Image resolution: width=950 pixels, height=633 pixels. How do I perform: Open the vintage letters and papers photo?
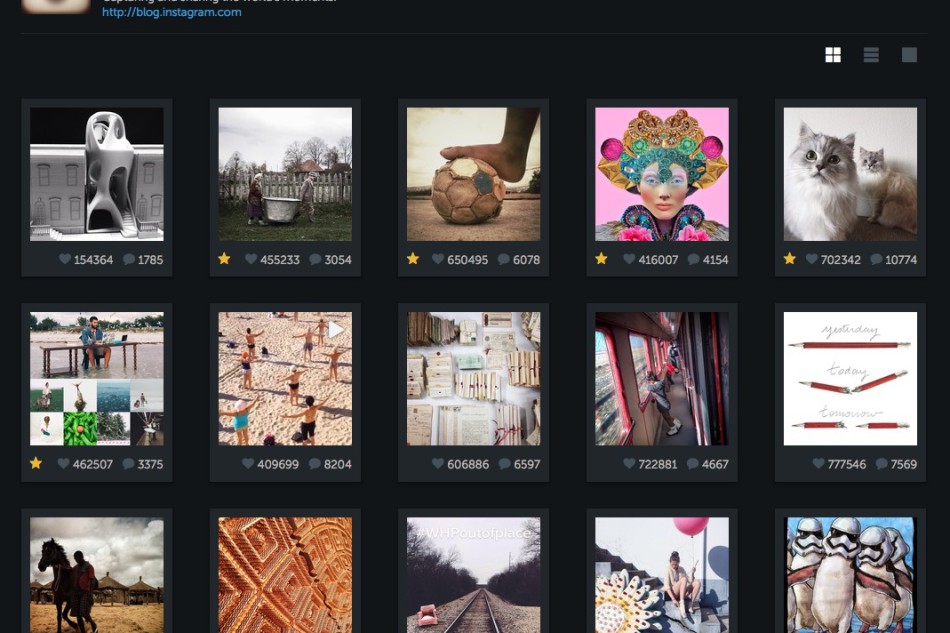(474, 379)
